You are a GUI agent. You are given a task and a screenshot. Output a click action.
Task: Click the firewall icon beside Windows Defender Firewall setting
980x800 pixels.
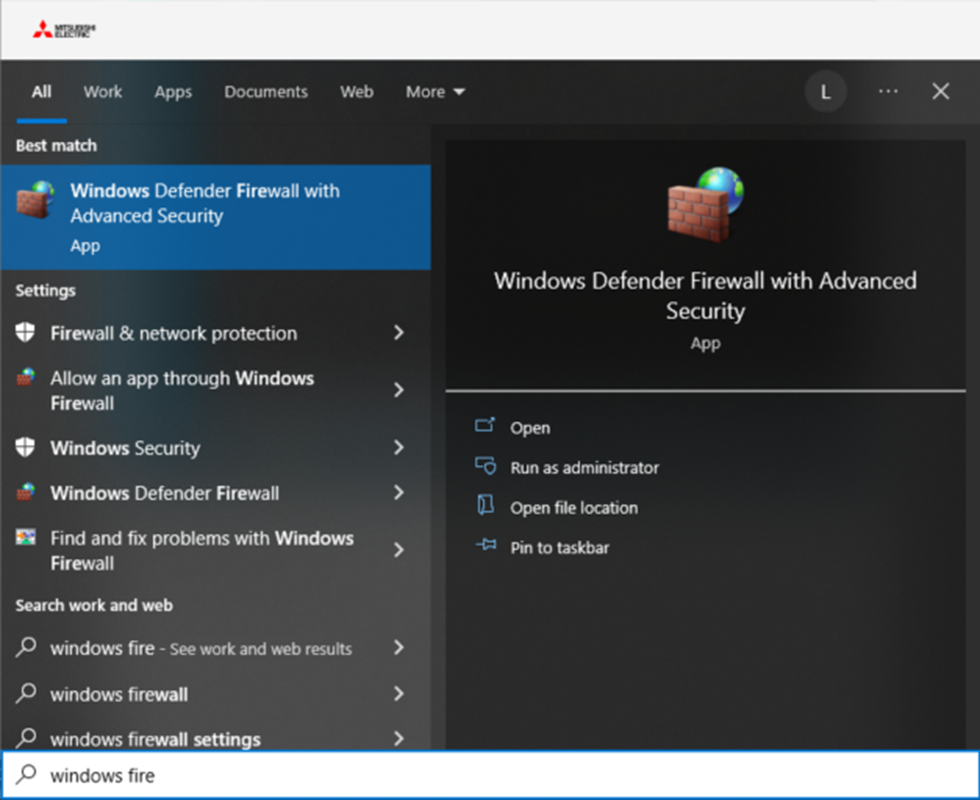tap(26, 492)
